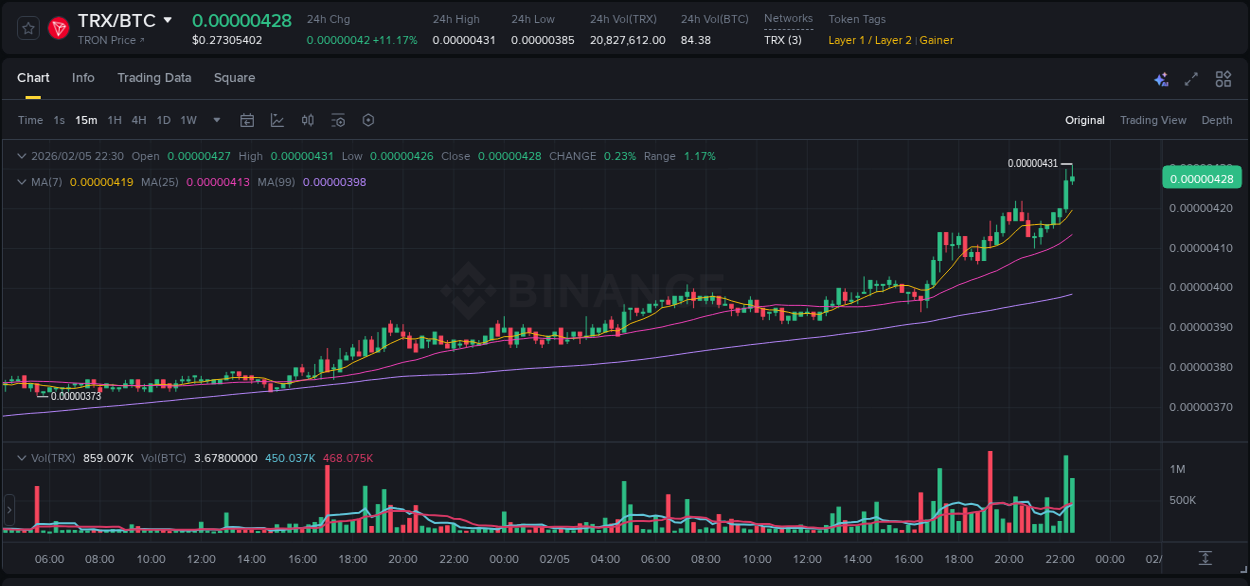This screenshot has width=1250, height=586.
Task: Select the 1D timeframe button
Action: click(x=163, y=120)
